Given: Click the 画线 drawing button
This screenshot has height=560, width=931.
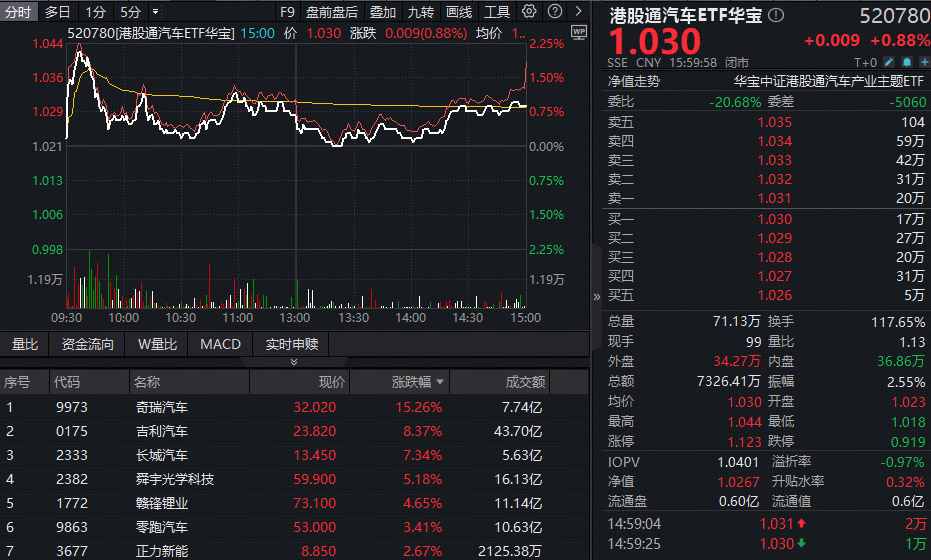Looking at the screenshot, I should tap(459, 12).
